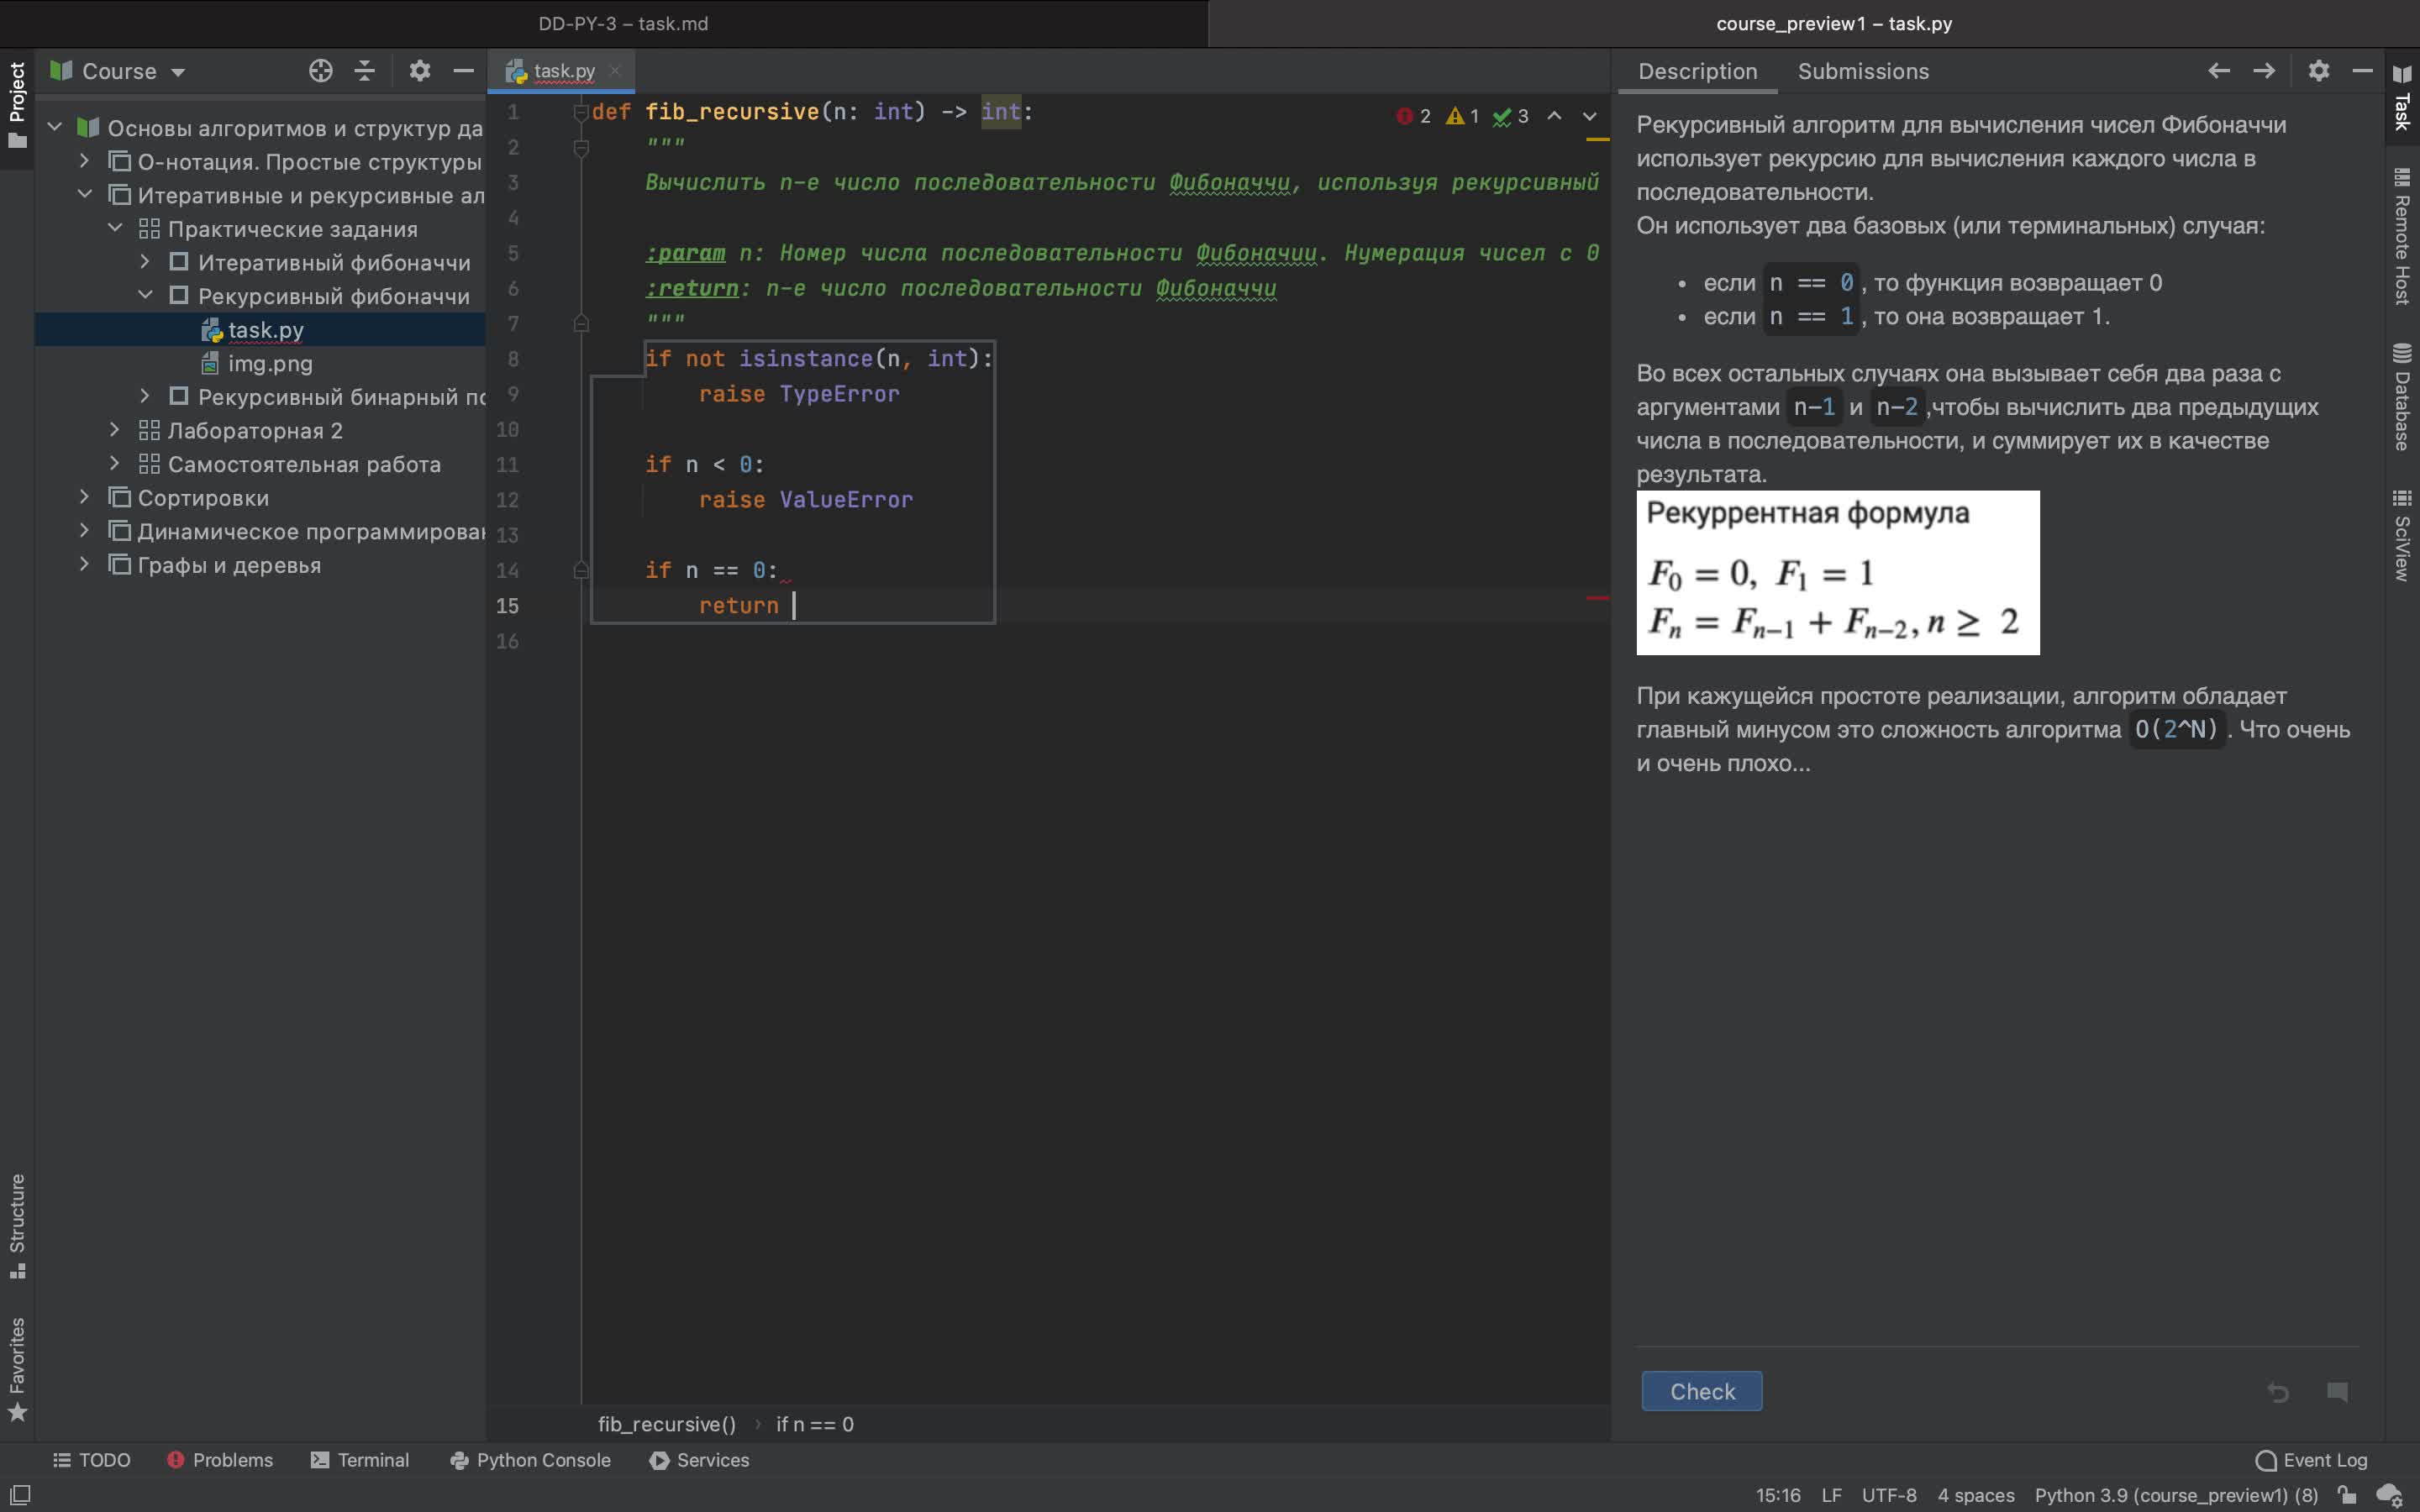Switch to DD-PY-3 task.md window tab
Viewport: 2420px width, 1512px height.
coord(622,23)
